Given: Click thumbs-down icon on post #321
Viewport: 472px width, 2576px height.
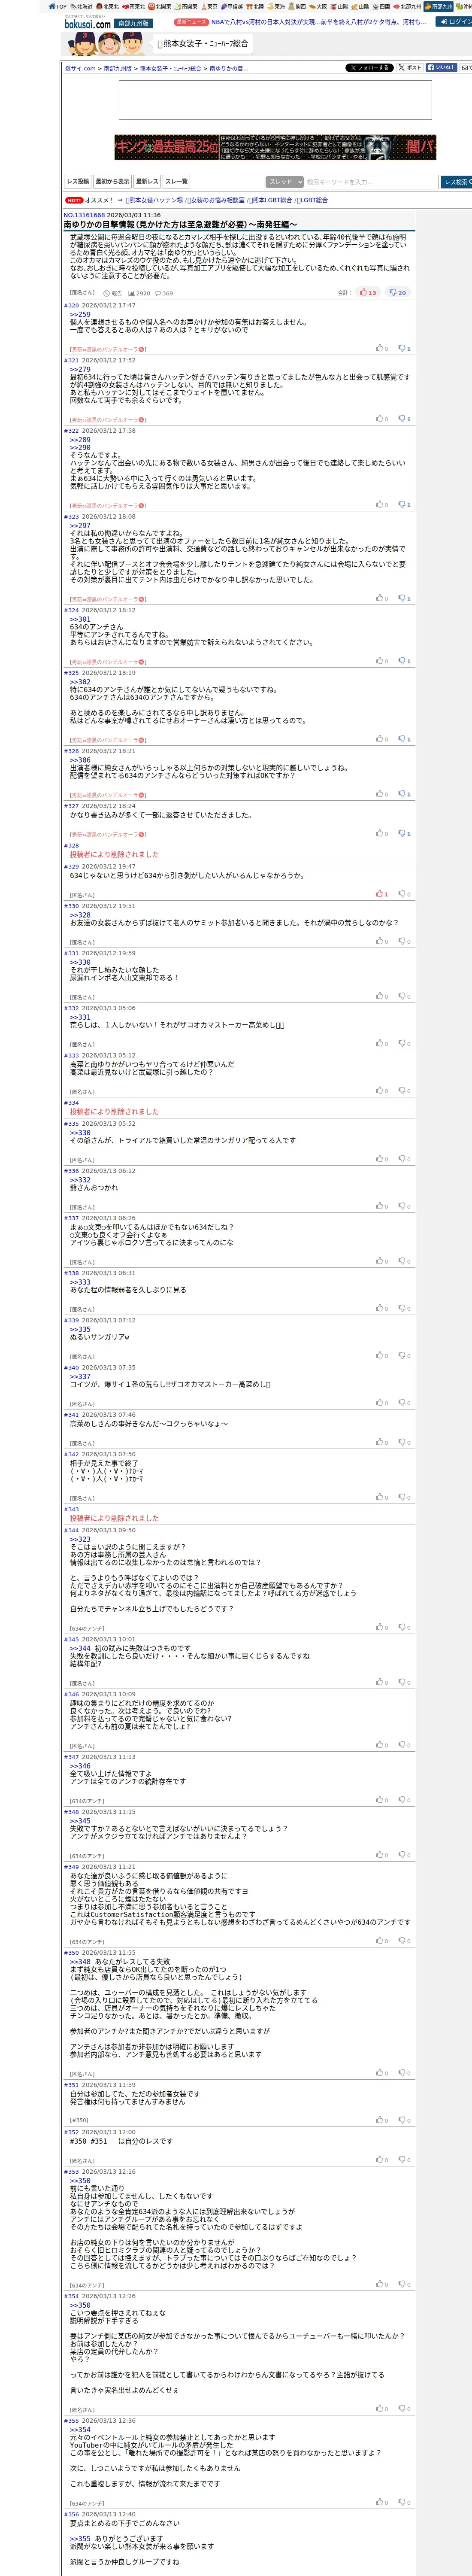Looking at the screenshot, I should 402,419.
